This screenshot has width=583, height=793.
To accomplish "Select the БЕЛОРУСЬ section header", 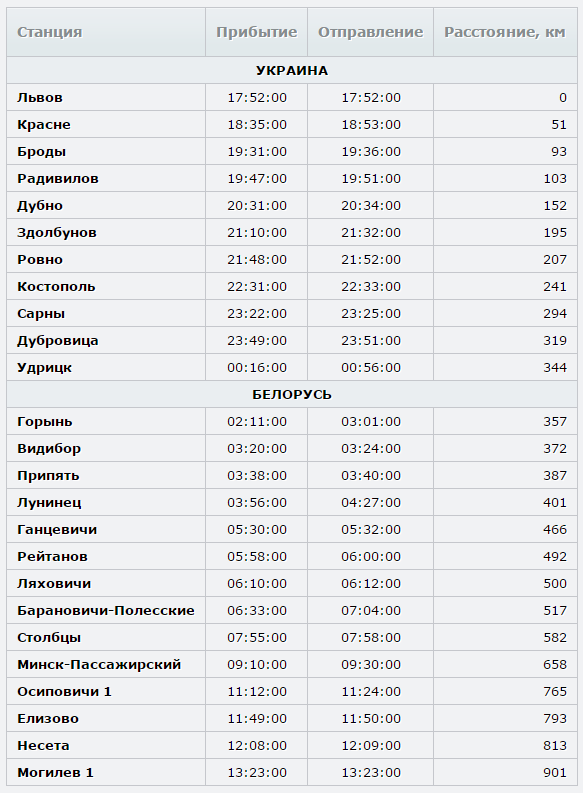I will tap(292, 394).
